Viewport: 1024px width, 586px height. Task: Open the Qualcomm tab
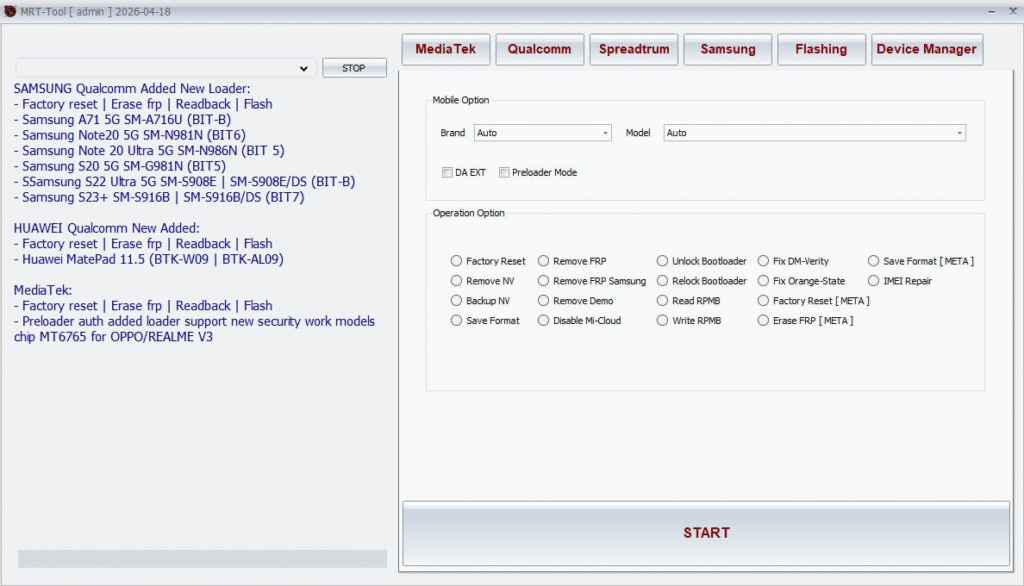539,49
